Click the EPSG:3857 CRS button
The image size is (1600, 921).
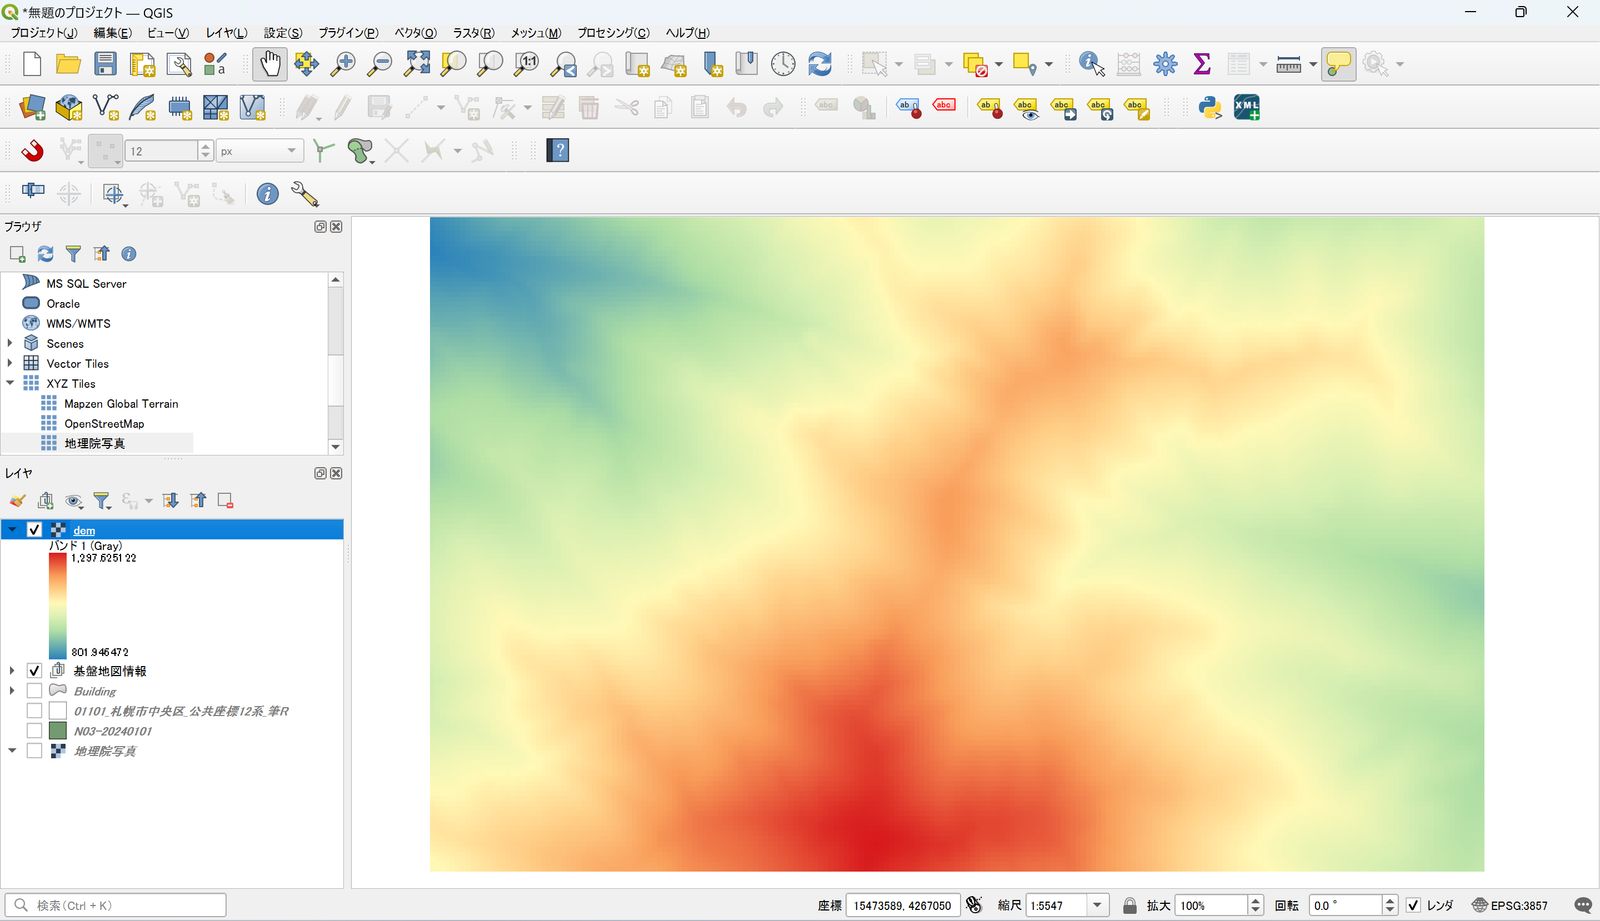click(x=1510, y=905)
